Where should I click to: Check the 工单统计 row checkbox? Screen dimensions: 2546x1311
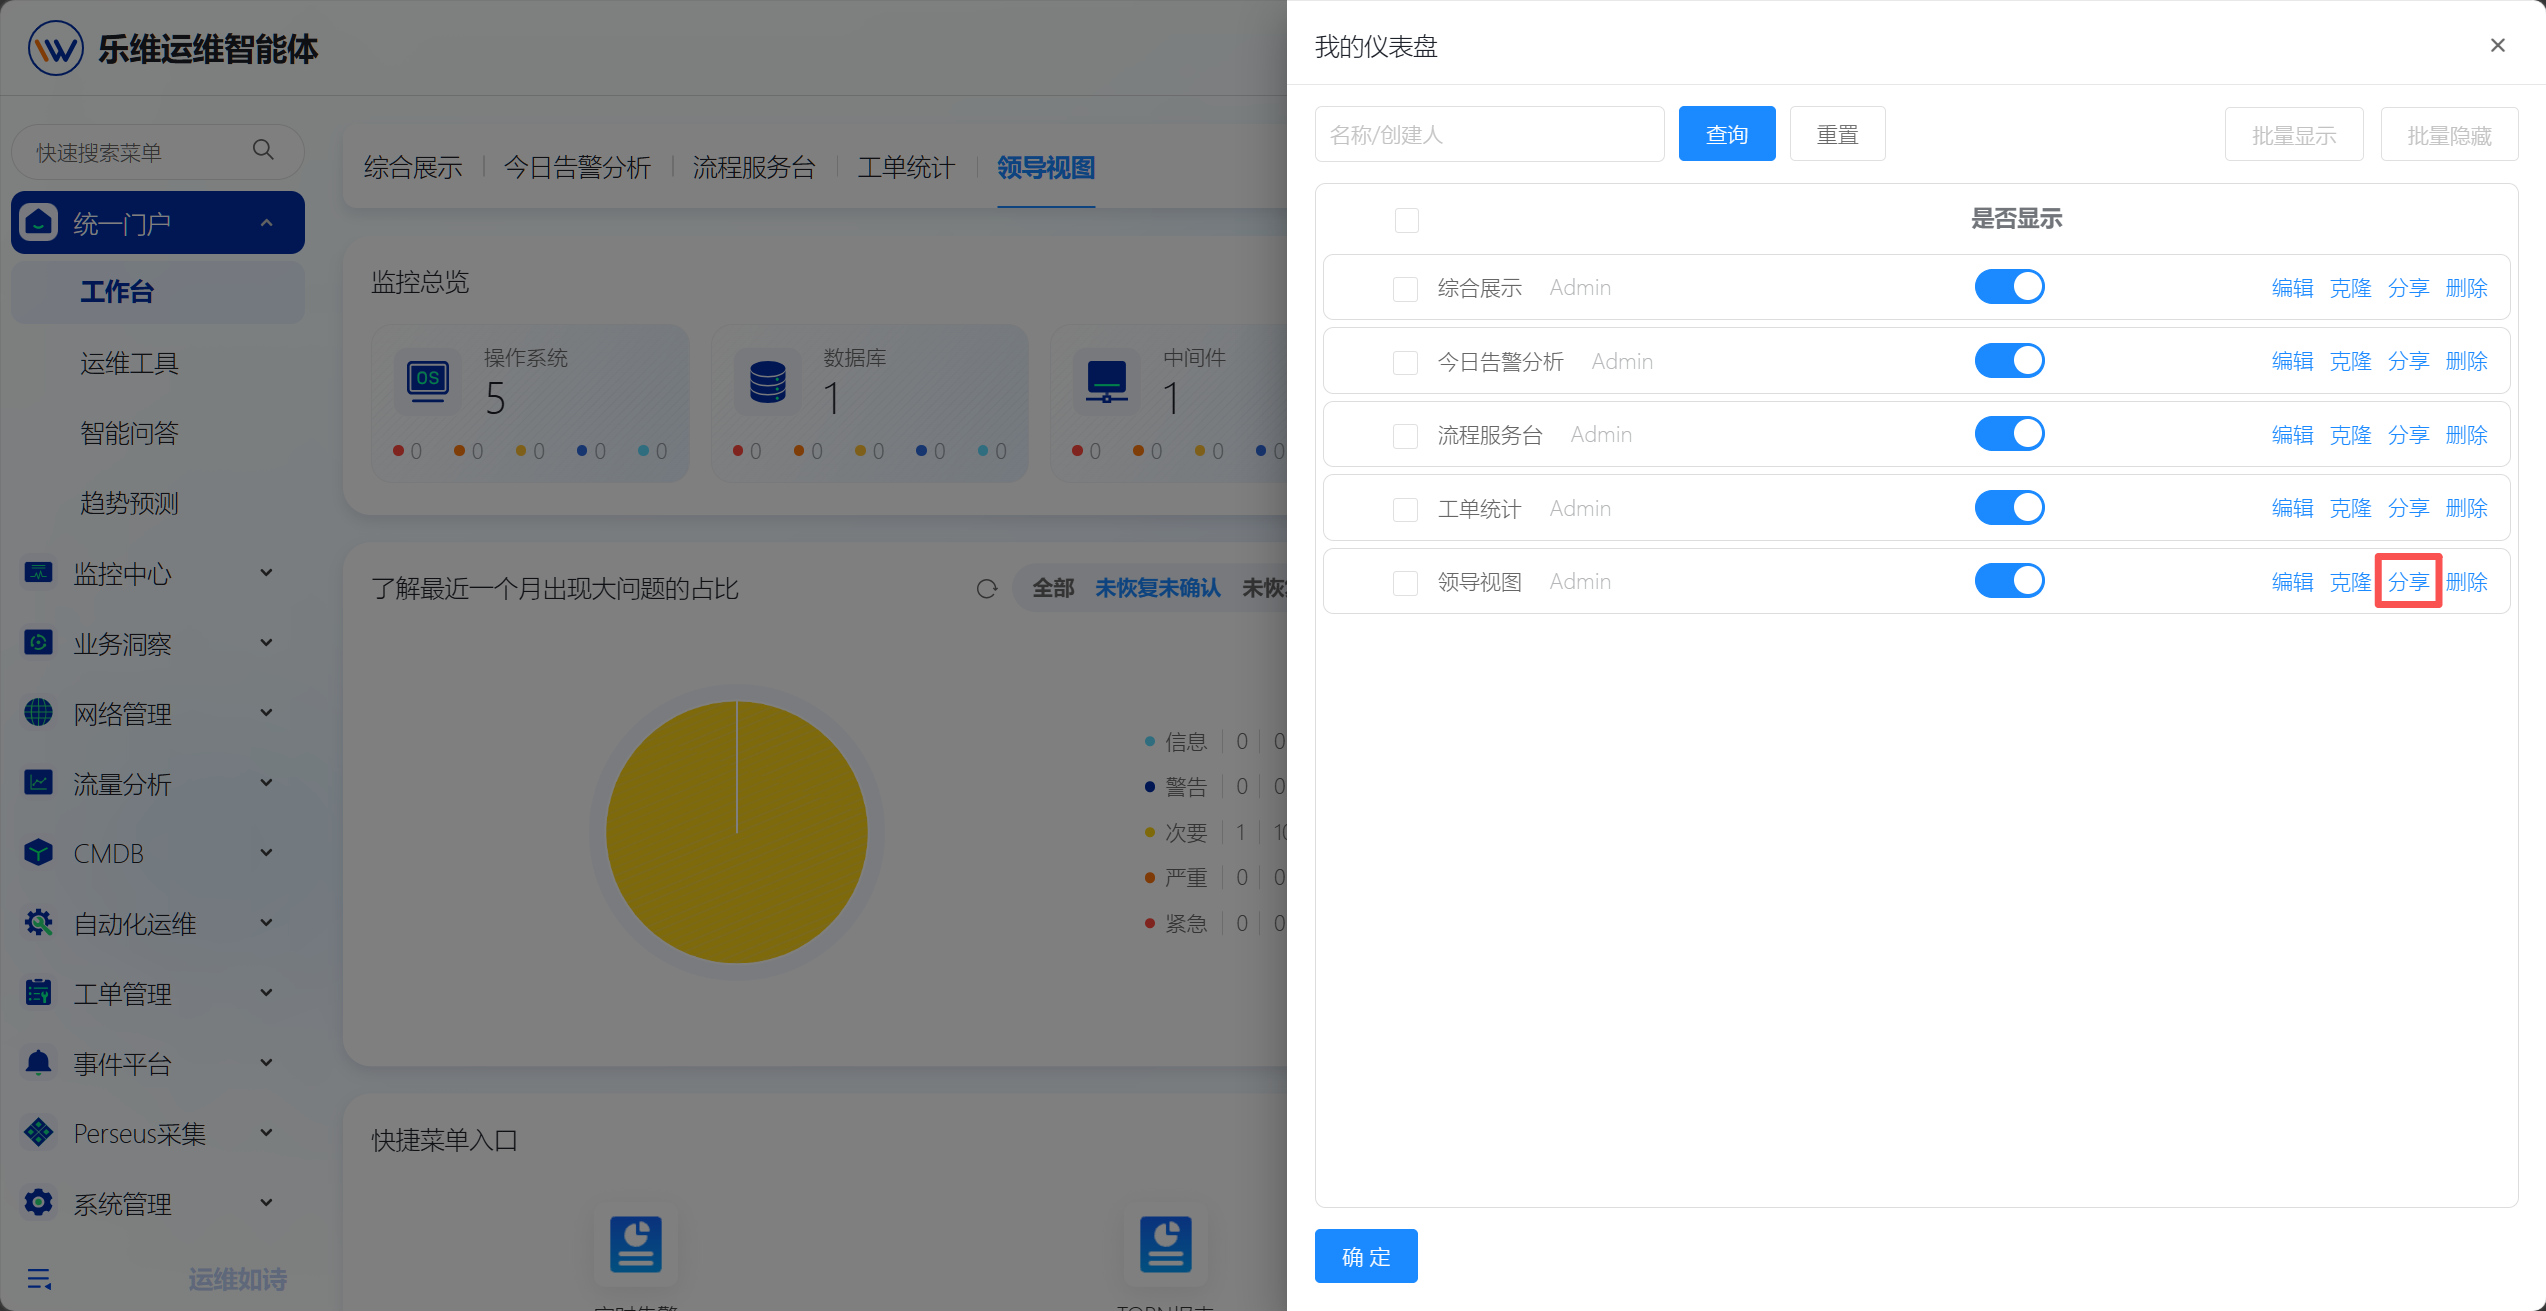tap(1405, 509)
